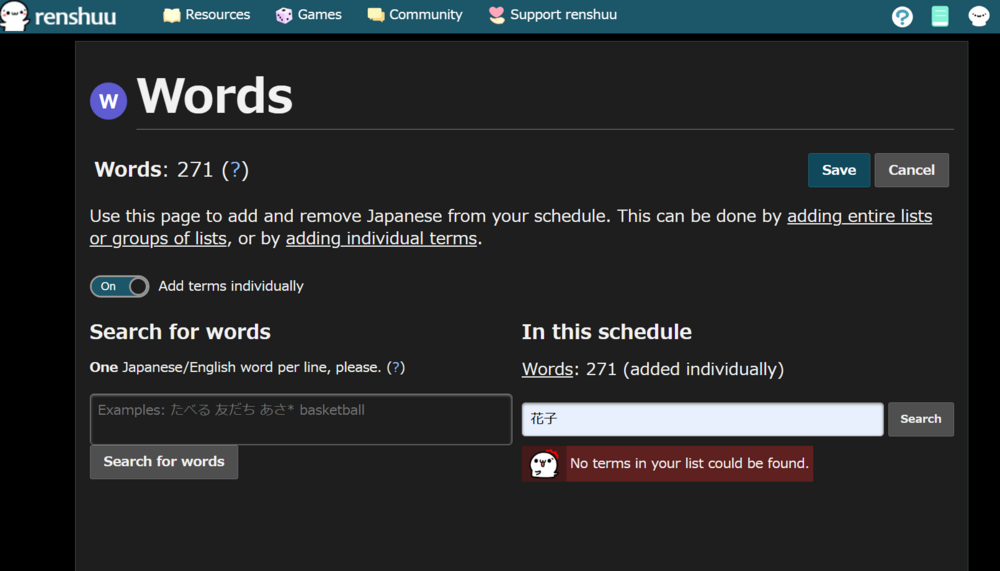Click the purple W Words badge icon
1000x571 pixels.
[108, 101]
